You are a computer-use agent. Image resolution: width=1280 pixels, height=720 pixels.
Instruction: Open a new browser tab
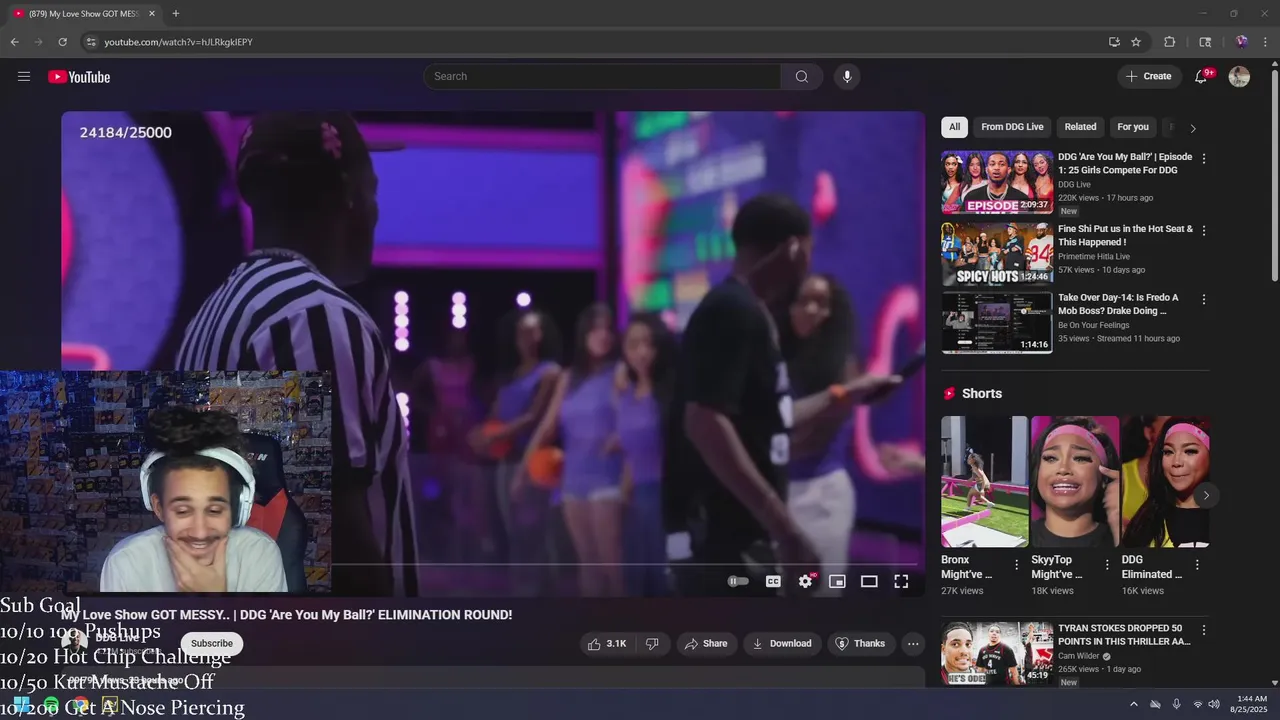[176, 13]
